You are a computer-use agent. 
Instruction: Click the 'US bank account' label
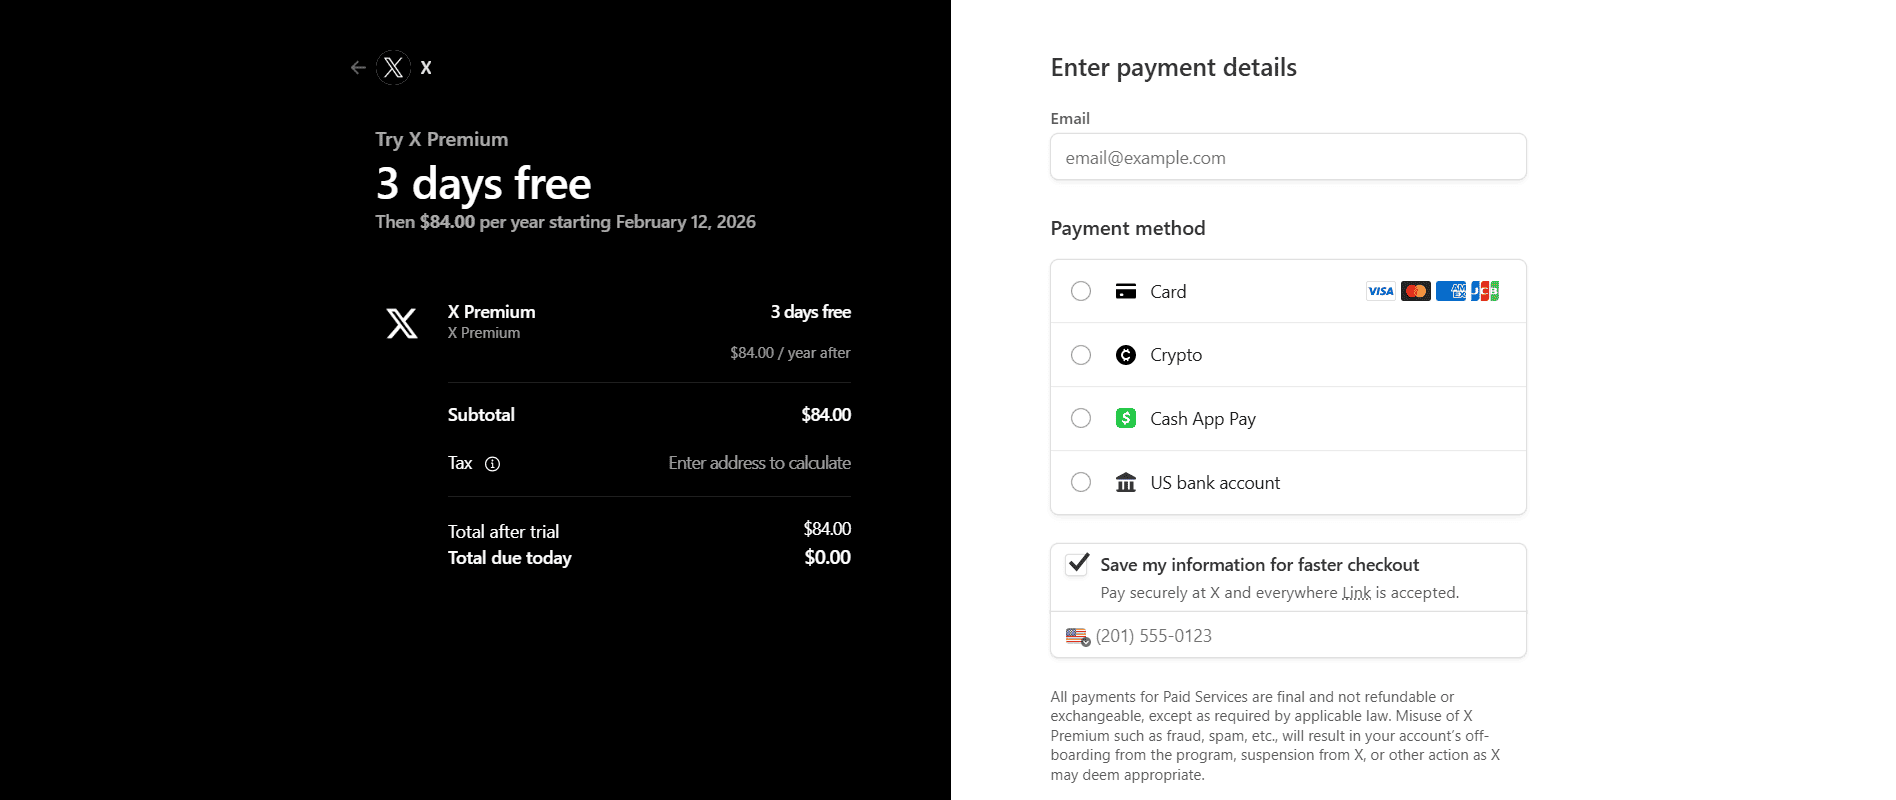pos(1215,483)
